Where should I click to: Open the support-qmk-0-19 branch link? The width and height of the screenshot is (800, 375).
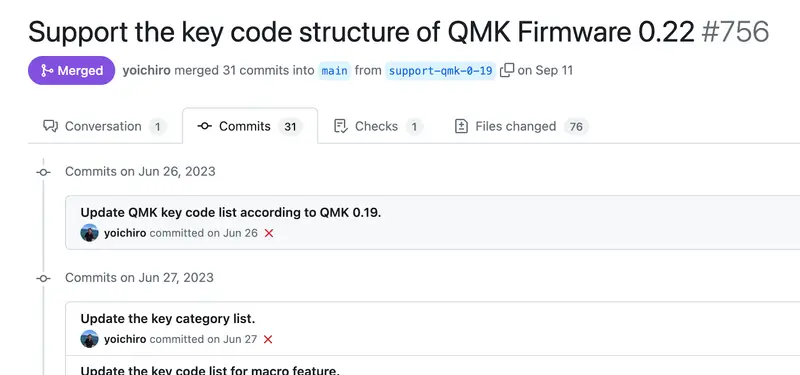[x=440, y=71]
